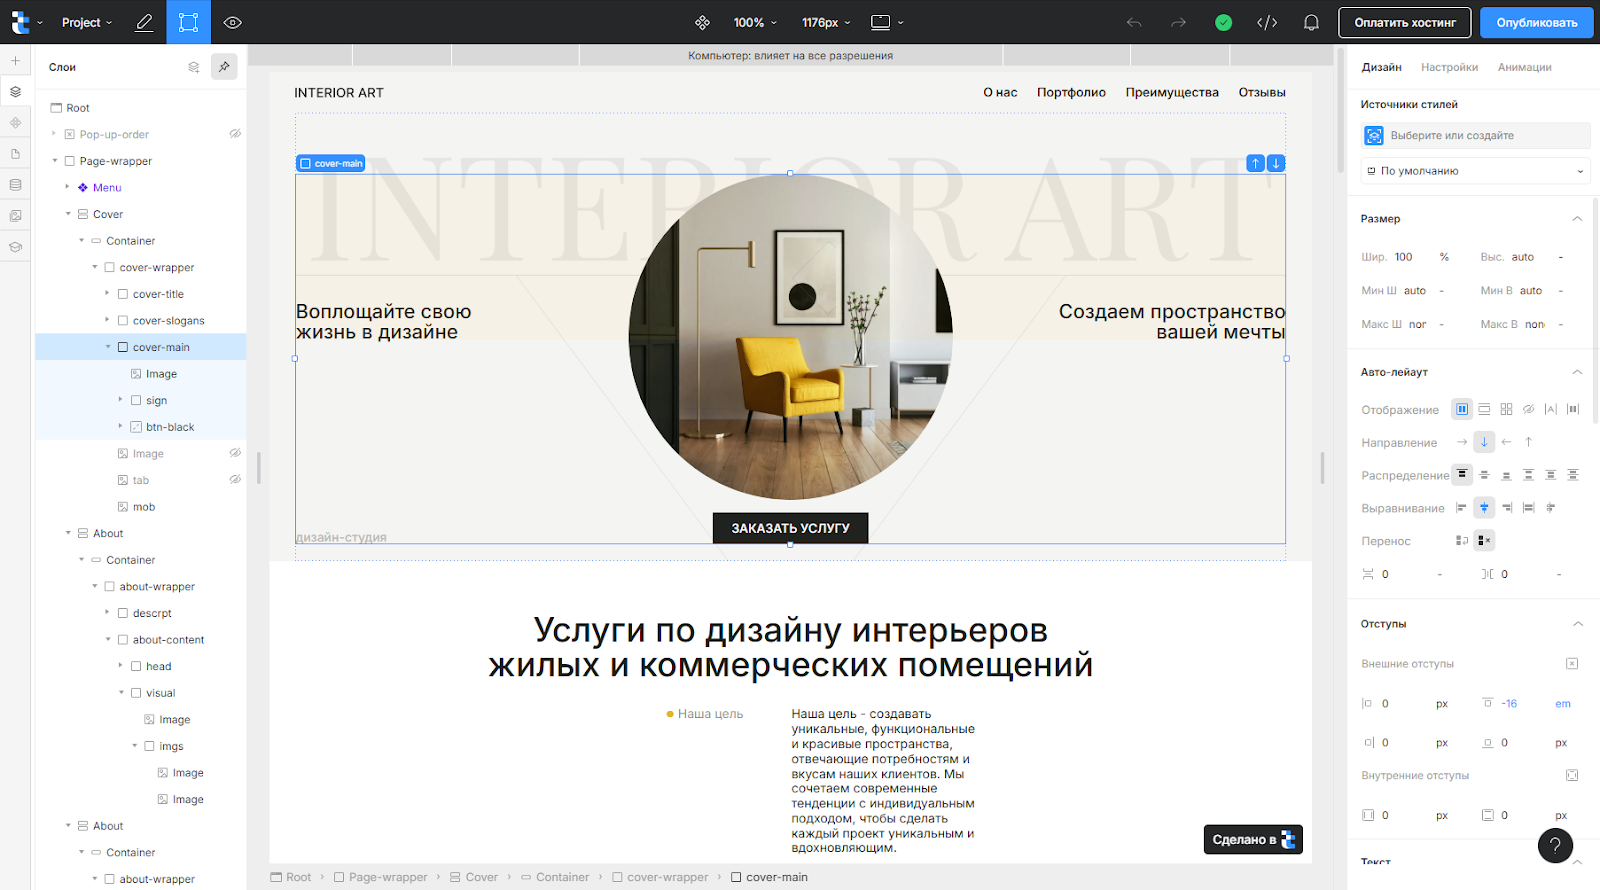Click Опубликовать button
This screenshot has height=890, width=1600.
1537,22
